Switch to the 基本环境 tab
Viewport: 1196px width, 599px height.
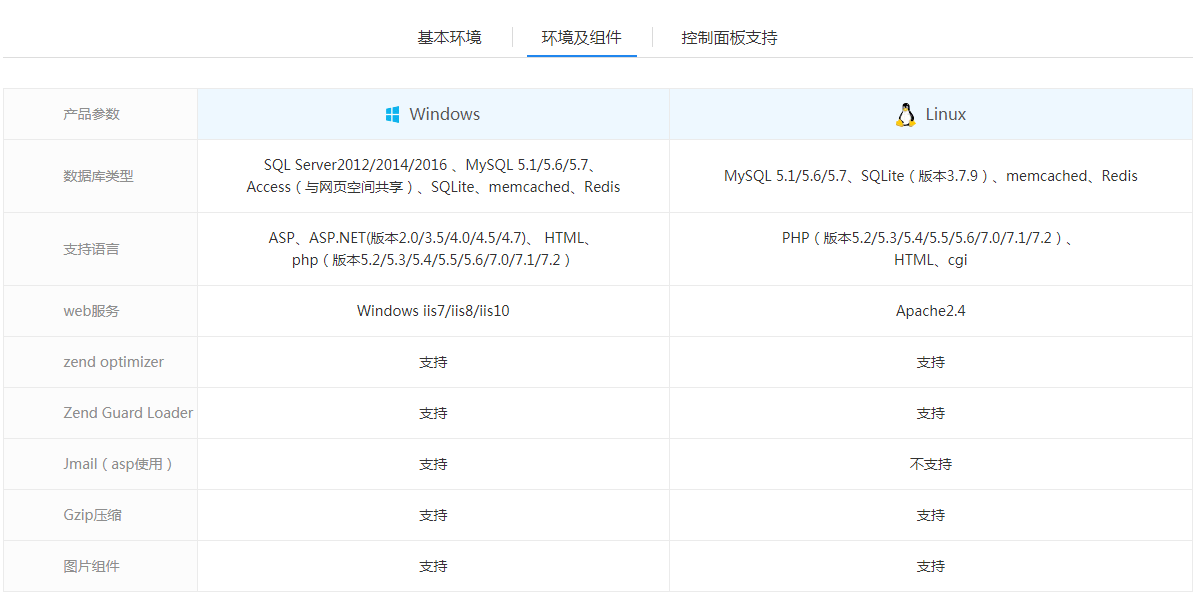pos(449,38)
